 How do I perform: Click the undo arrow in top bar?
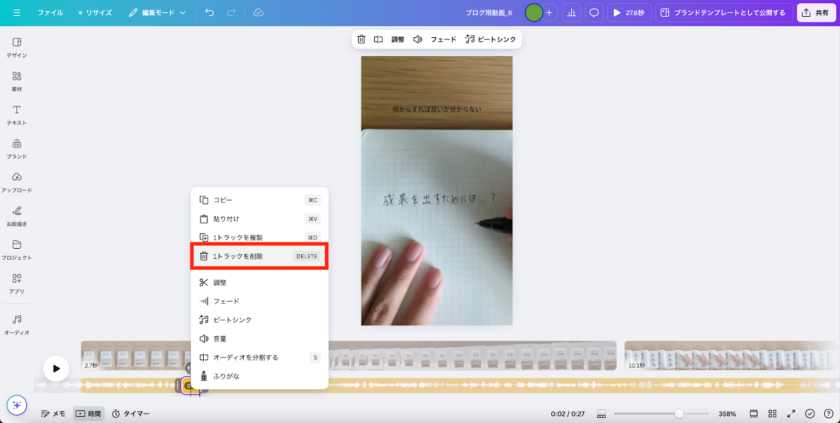209,12
